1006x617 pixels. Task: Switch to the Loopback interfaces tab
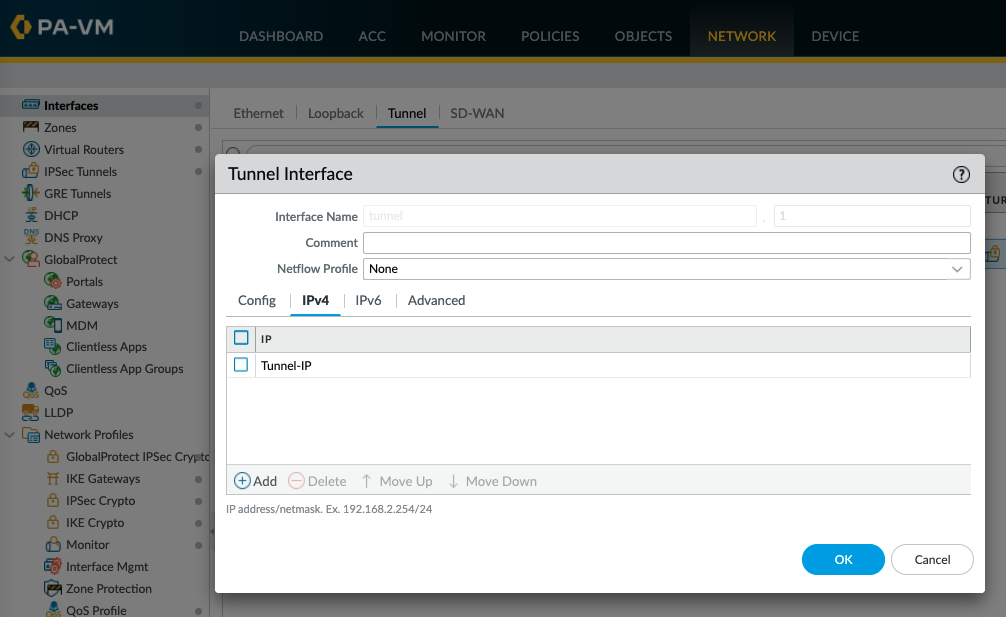(336, 114)
